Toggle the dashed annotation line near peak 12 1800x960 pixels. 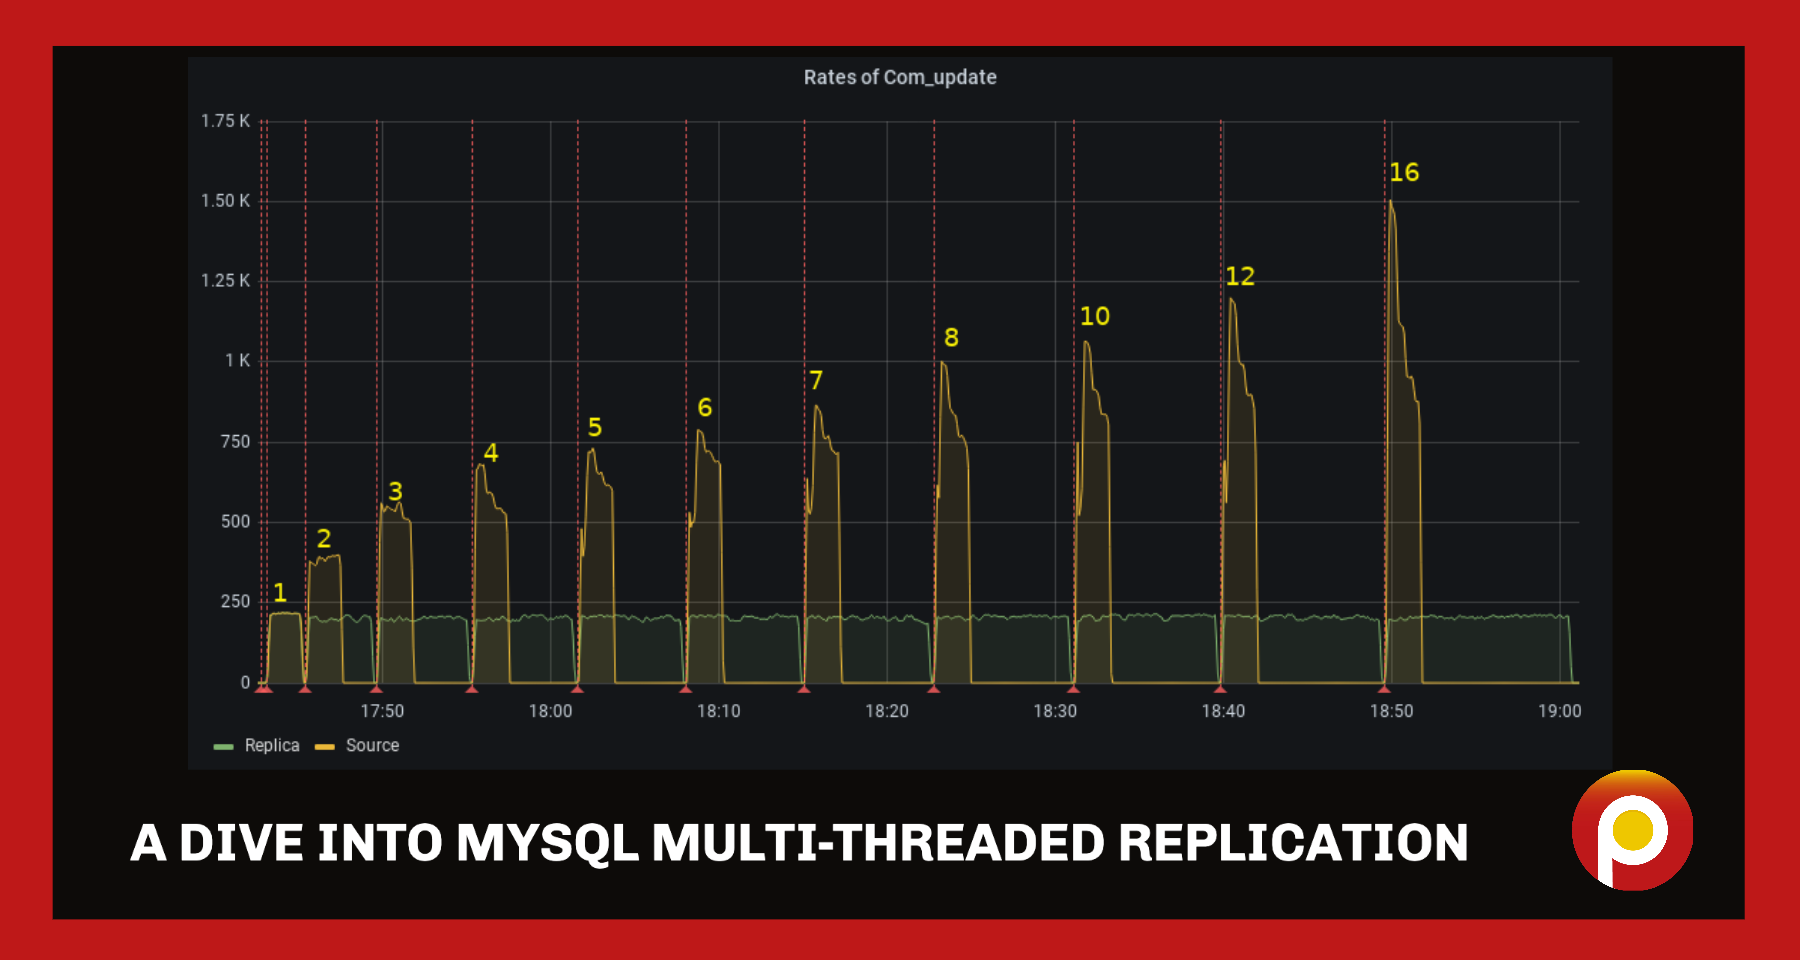click(1221, 400)
